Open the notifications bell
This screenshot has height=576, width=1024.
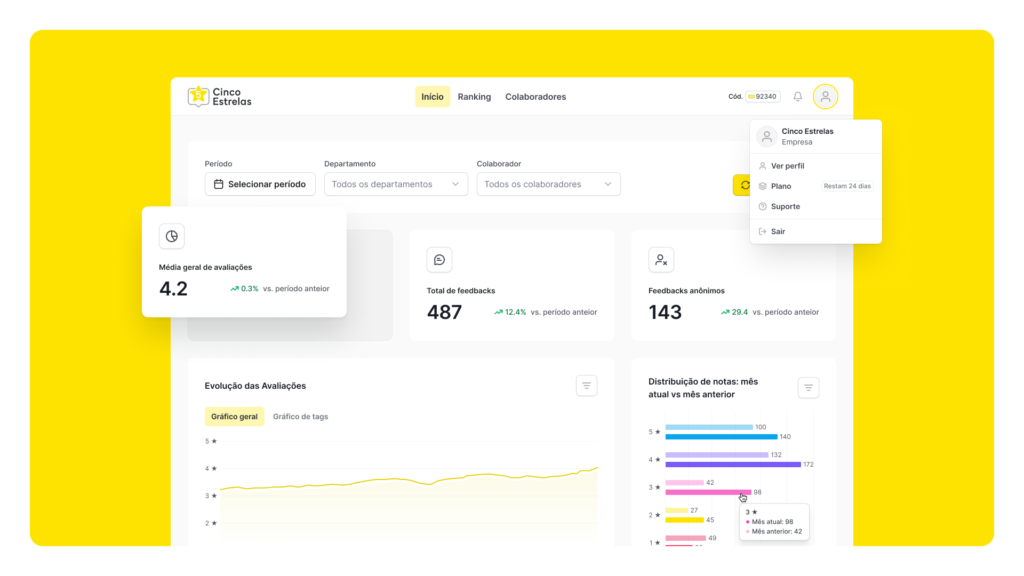[x=798, y=97]
